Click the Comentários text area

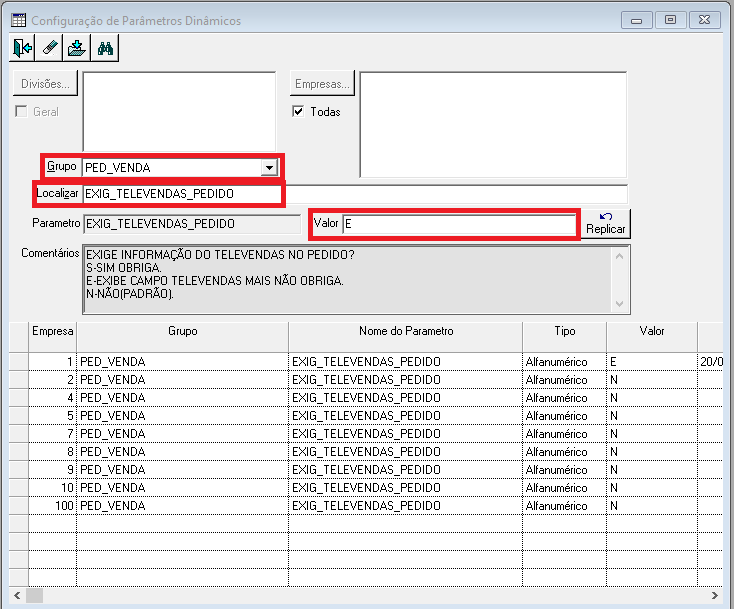[347, 279]
